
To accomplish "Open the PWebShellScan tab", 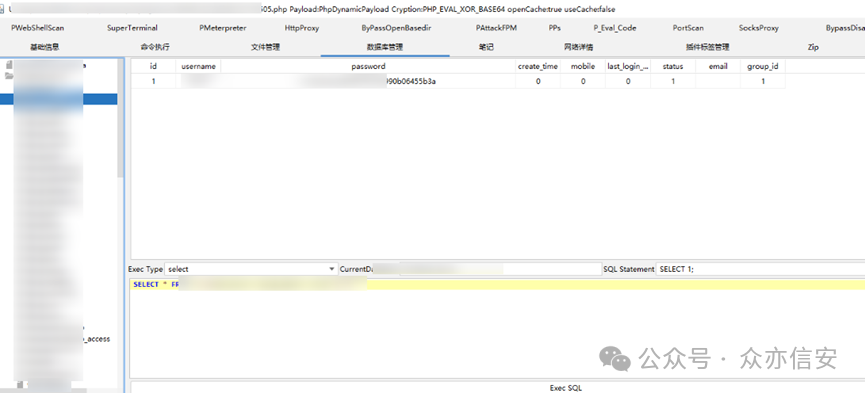I will click(x=38, y=28).
